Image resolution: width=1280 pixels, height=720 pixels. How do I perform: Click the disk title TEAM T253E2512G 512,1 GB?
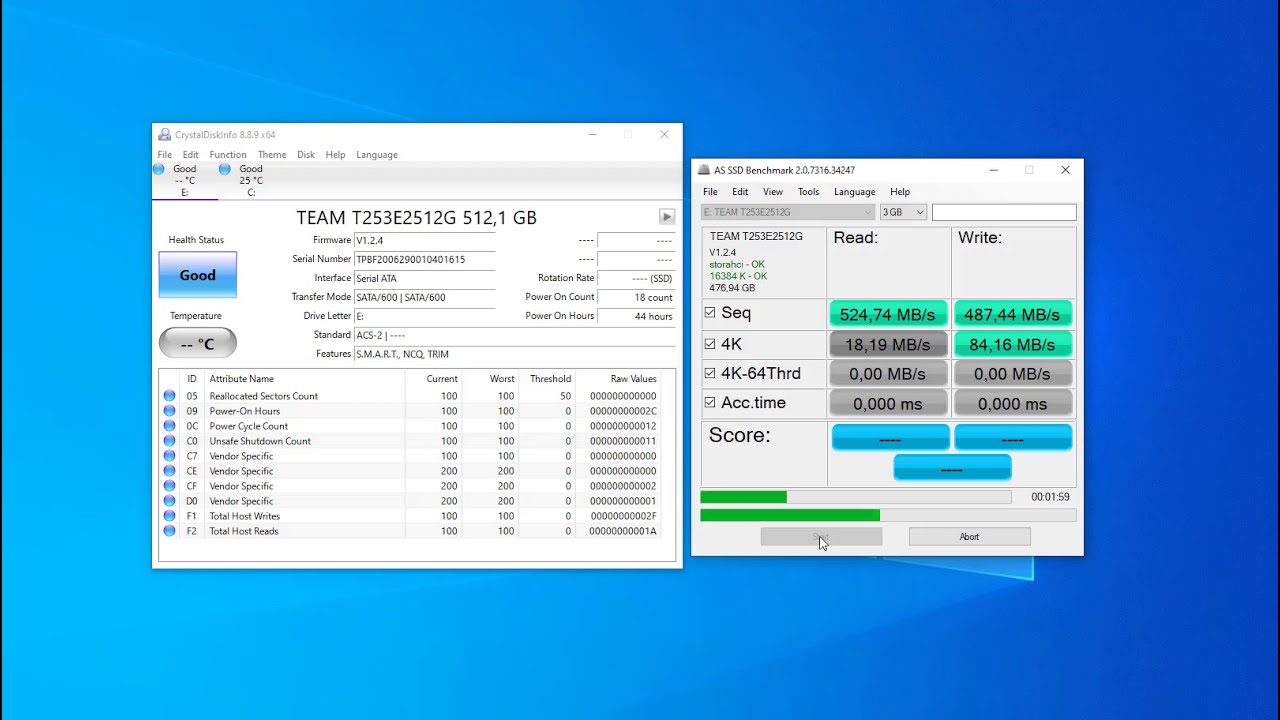tap(416, 217)
